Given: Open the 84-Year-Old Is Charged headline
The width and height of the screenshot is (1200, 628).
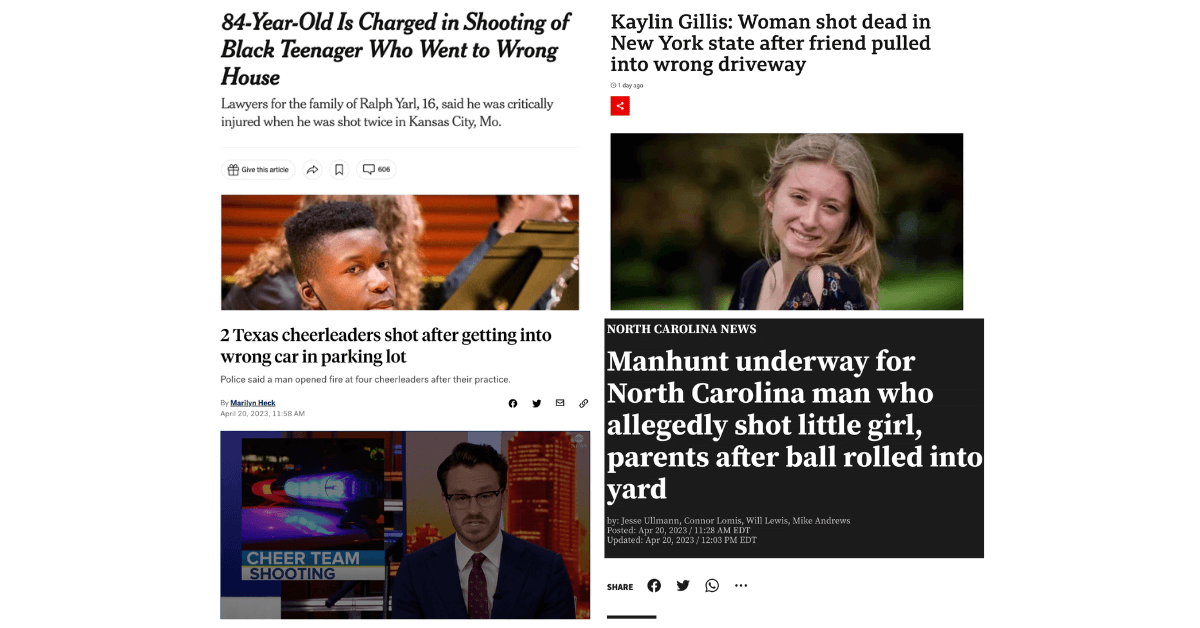Looking at the screenshot, I should 396,49.
